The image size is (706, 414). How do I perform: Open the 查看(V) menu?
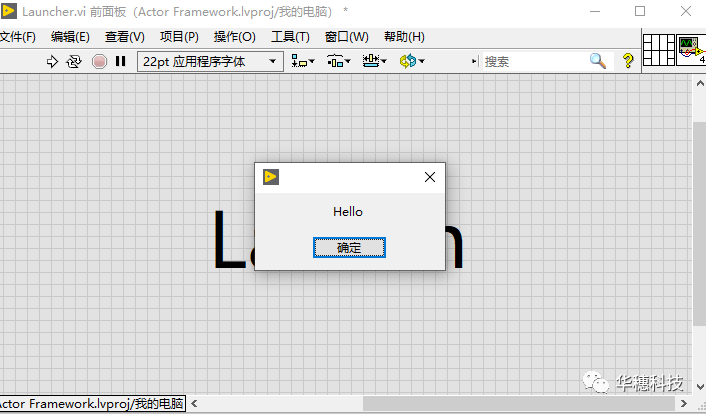[x=125, y=37]
